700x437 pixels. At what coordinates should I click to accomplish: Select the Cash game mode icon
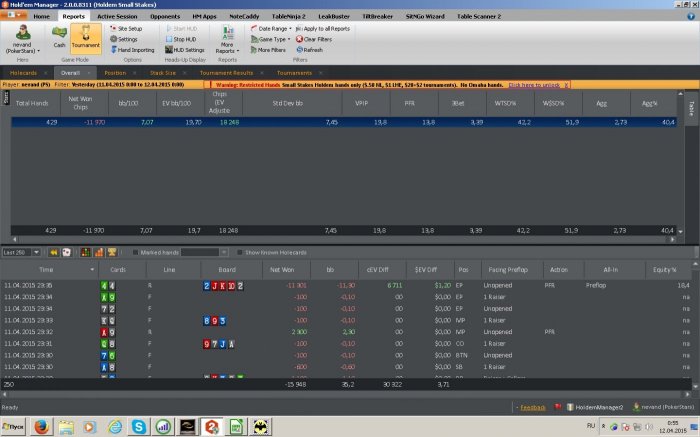click(x=59, y=37)
